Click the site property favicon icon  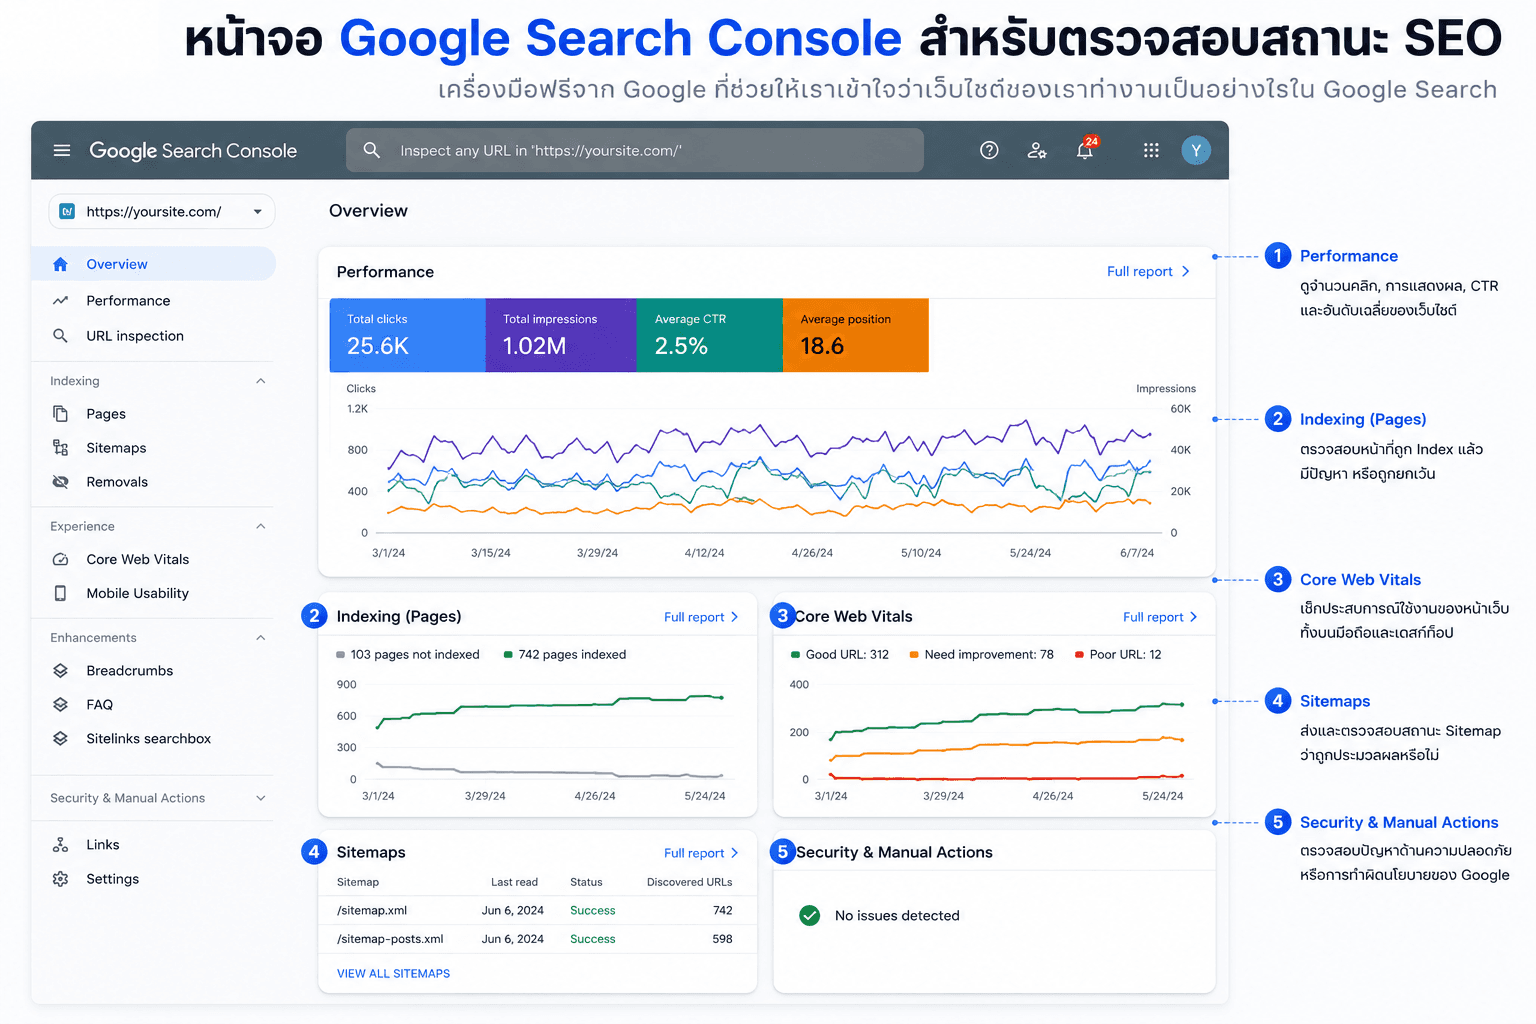(67, 211)
